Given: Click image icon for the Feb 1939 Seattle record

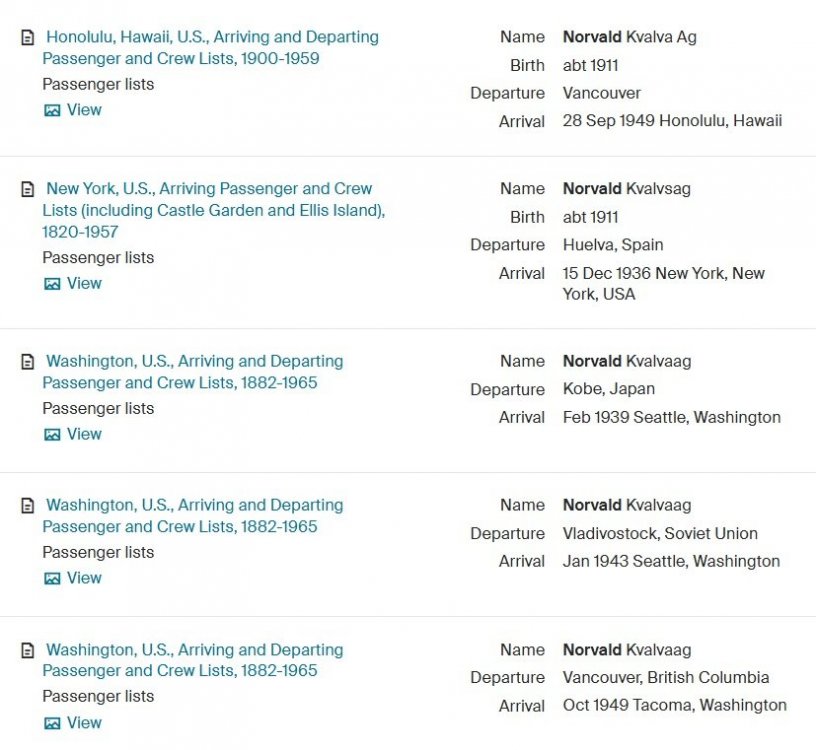Looking at the screenshot, I should pyautogui.click(x=52, y=435).
